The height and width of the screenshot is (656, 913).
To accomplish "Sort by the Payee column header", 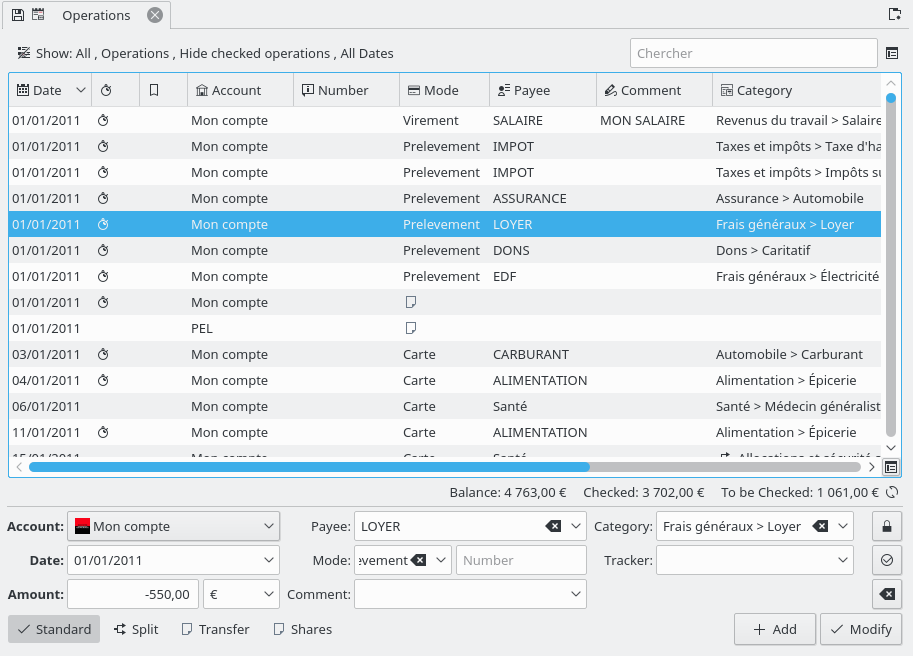I will [x=543, y=90].
